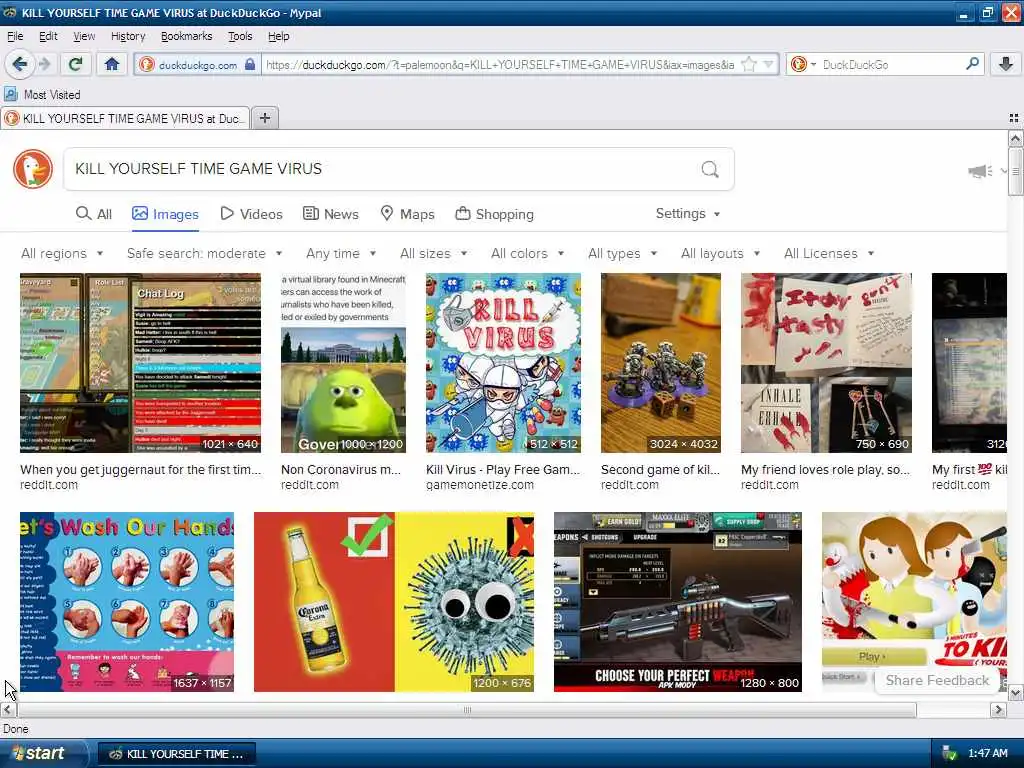Open the URL history dropdown arrow
The width and height of the screenshot is (1024, 768).
[769, 65]
